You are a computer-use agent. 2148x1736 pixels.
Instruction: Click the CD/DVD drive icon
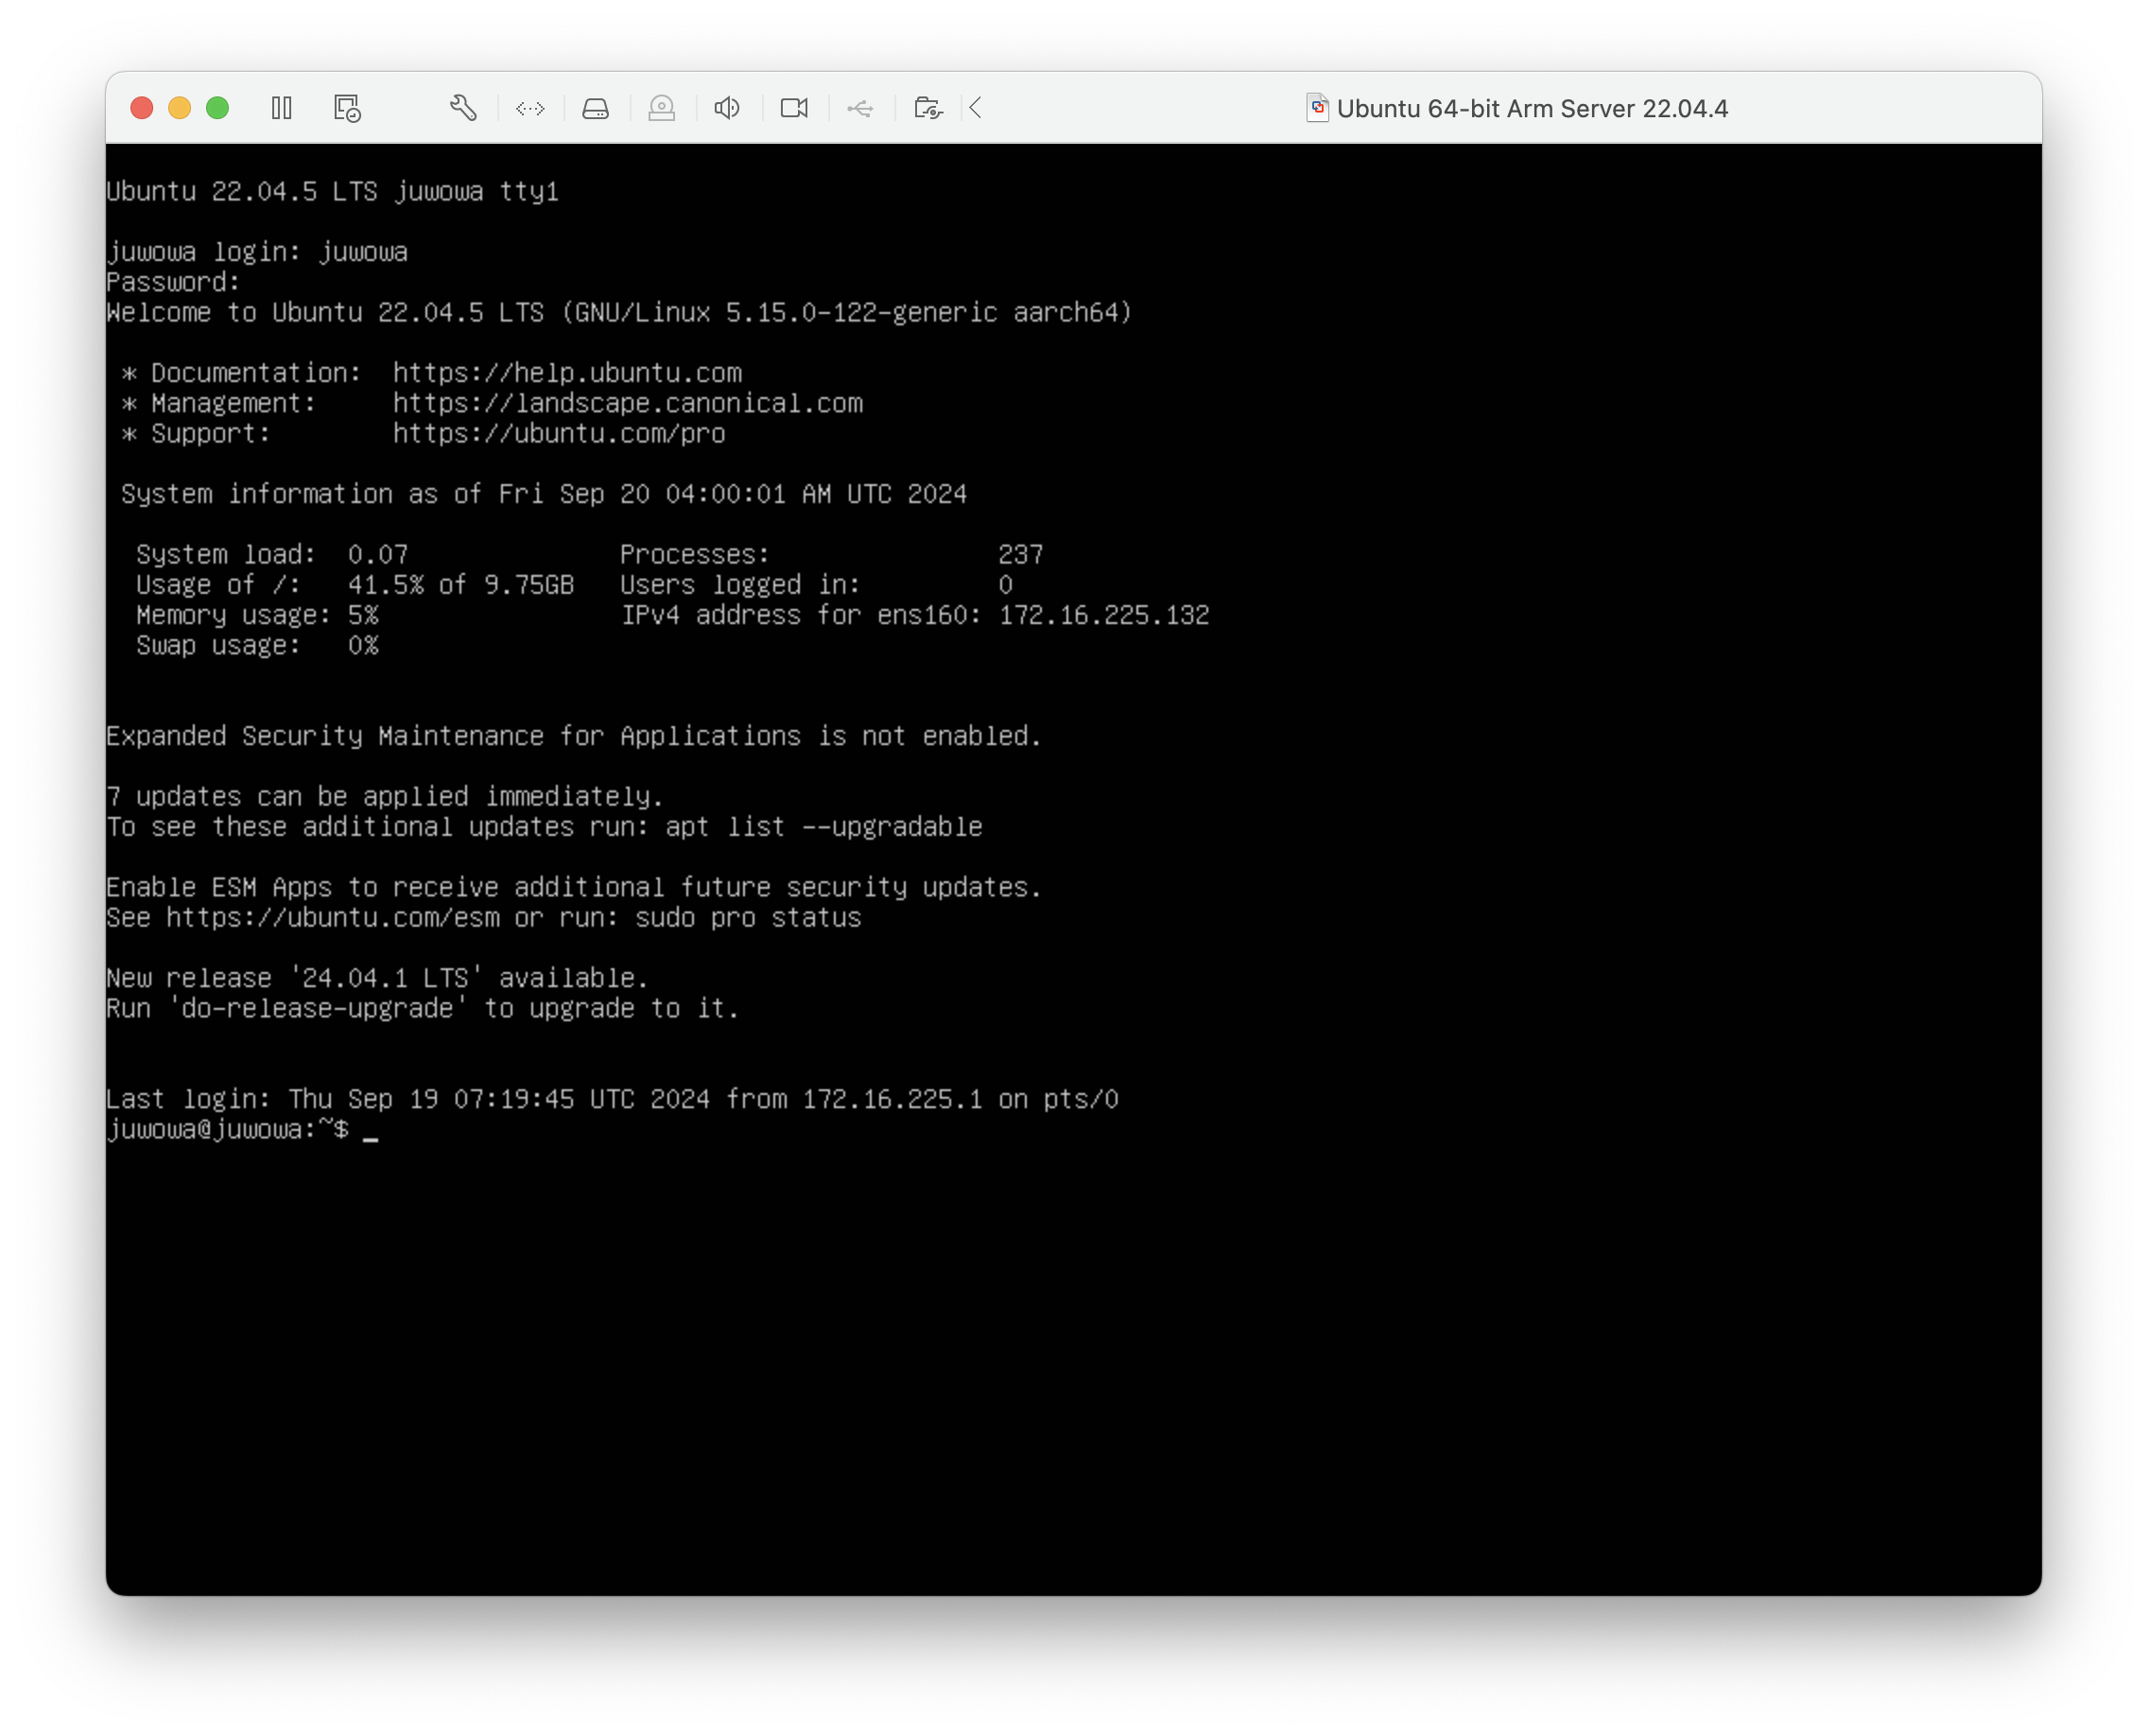tap(662, 108)
